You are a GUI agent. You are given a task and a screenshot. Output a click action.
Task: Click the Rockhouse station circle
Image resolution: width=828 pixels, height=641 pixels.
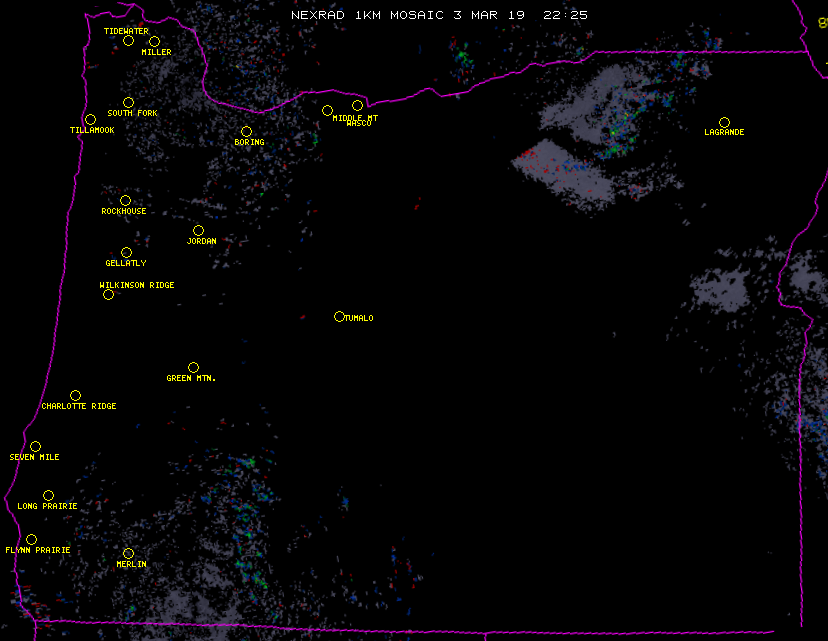tap(125, 200)
